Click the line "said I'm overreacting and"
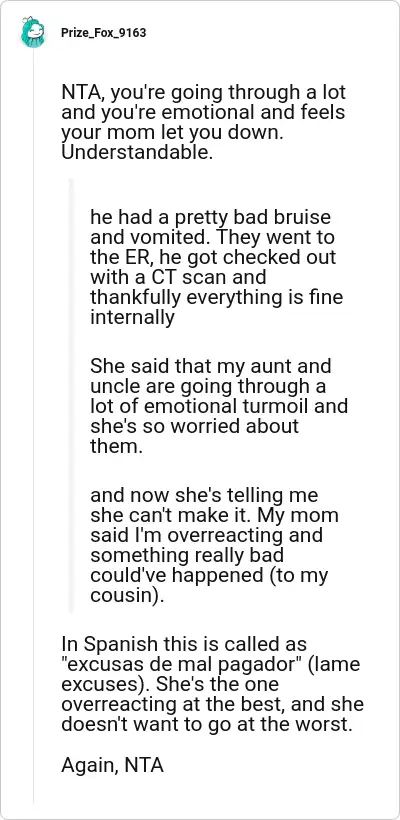The width and height of the screenshot is (400, 820). point(206,534)
